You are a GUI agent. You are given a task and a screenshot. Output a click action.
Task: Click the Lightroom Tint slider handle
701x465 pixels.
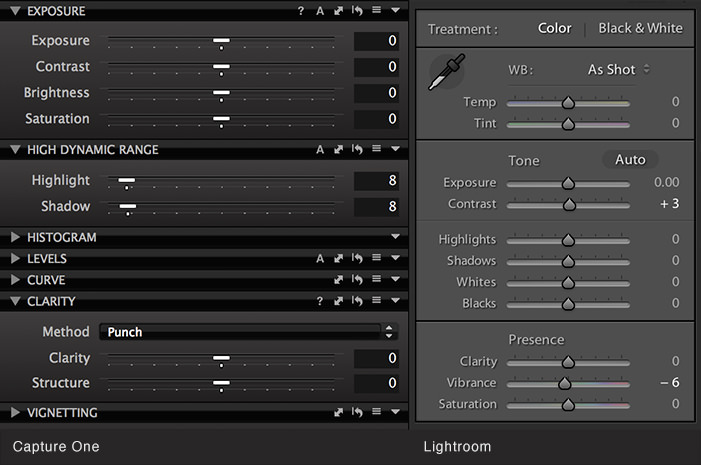568,124
